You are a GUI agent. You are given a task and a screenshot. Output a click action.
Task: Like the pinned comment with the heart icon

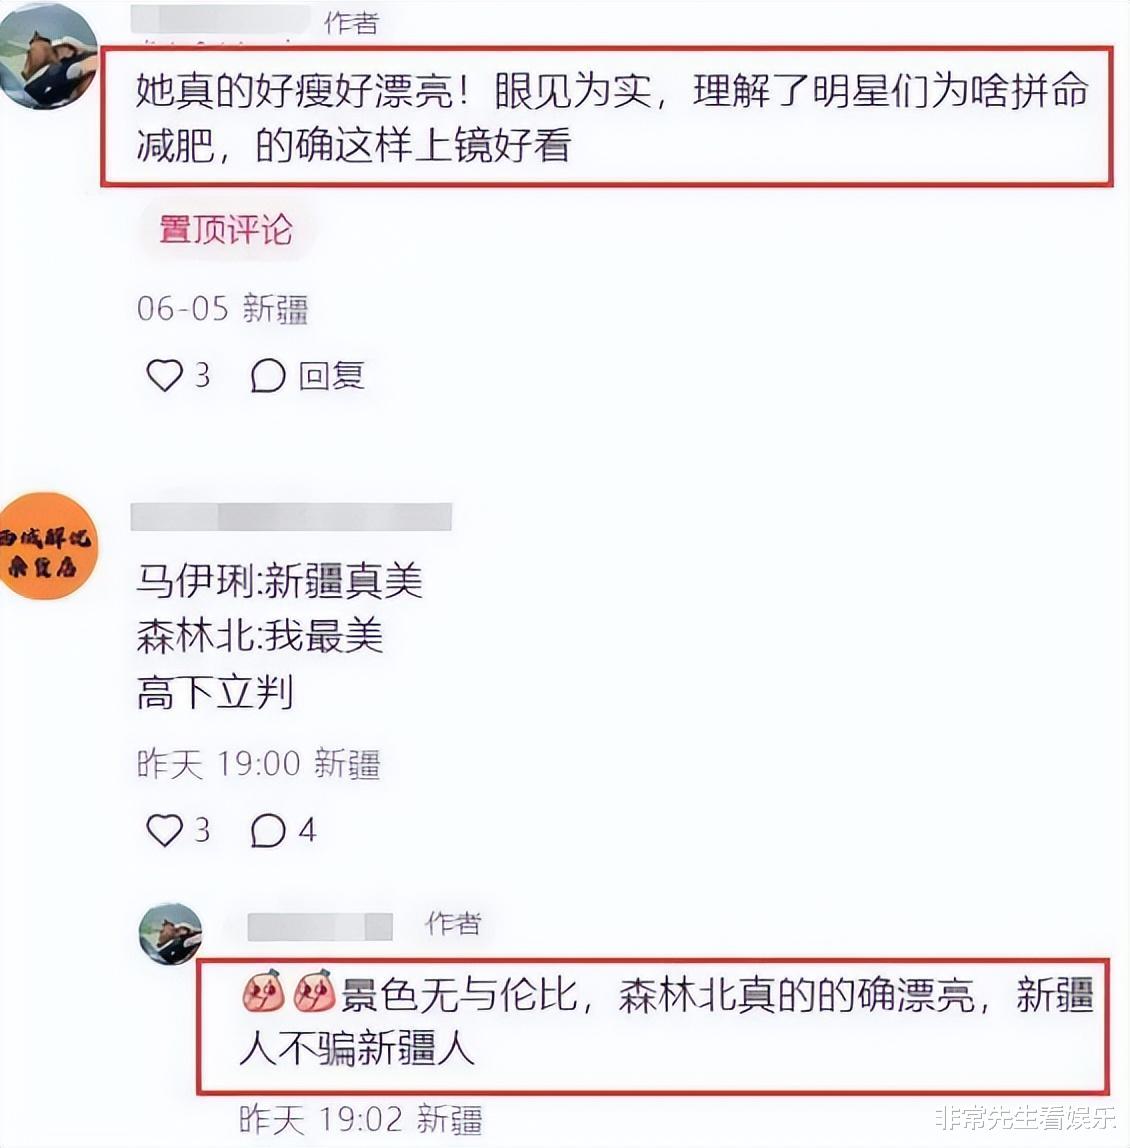(x=165, y=376)
